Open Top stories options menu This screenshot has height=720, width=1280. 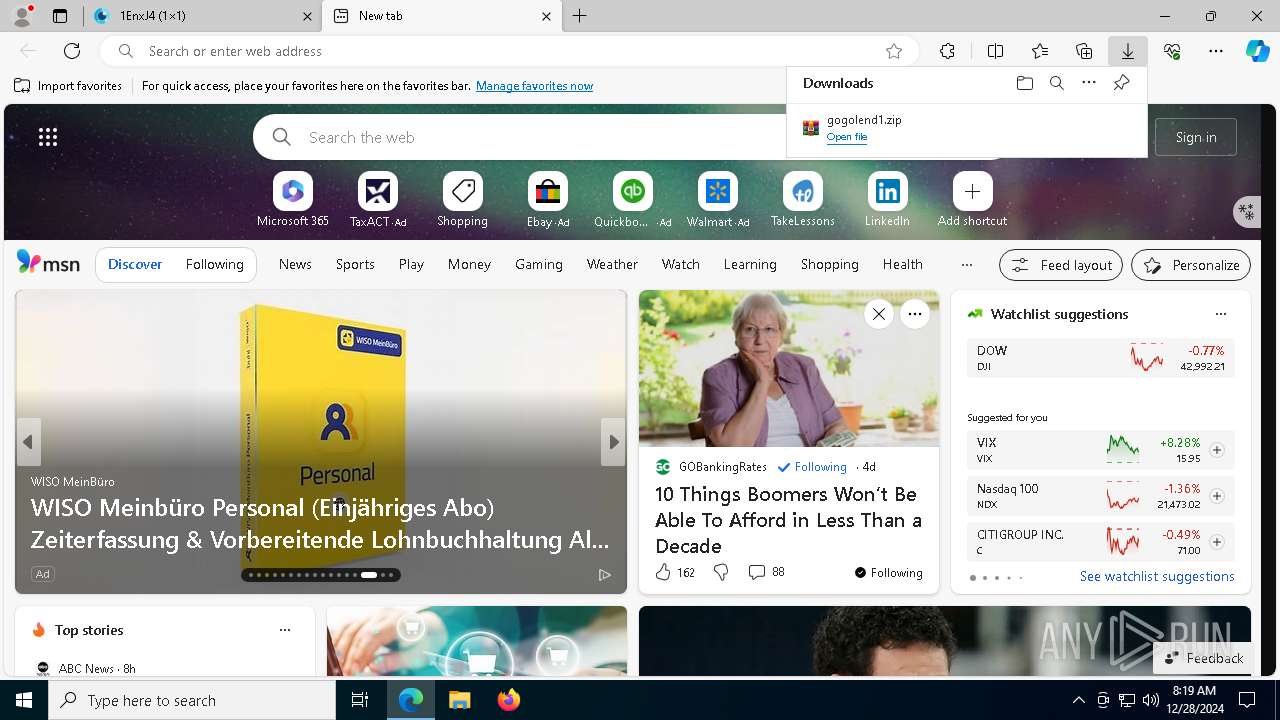point(285,630)
